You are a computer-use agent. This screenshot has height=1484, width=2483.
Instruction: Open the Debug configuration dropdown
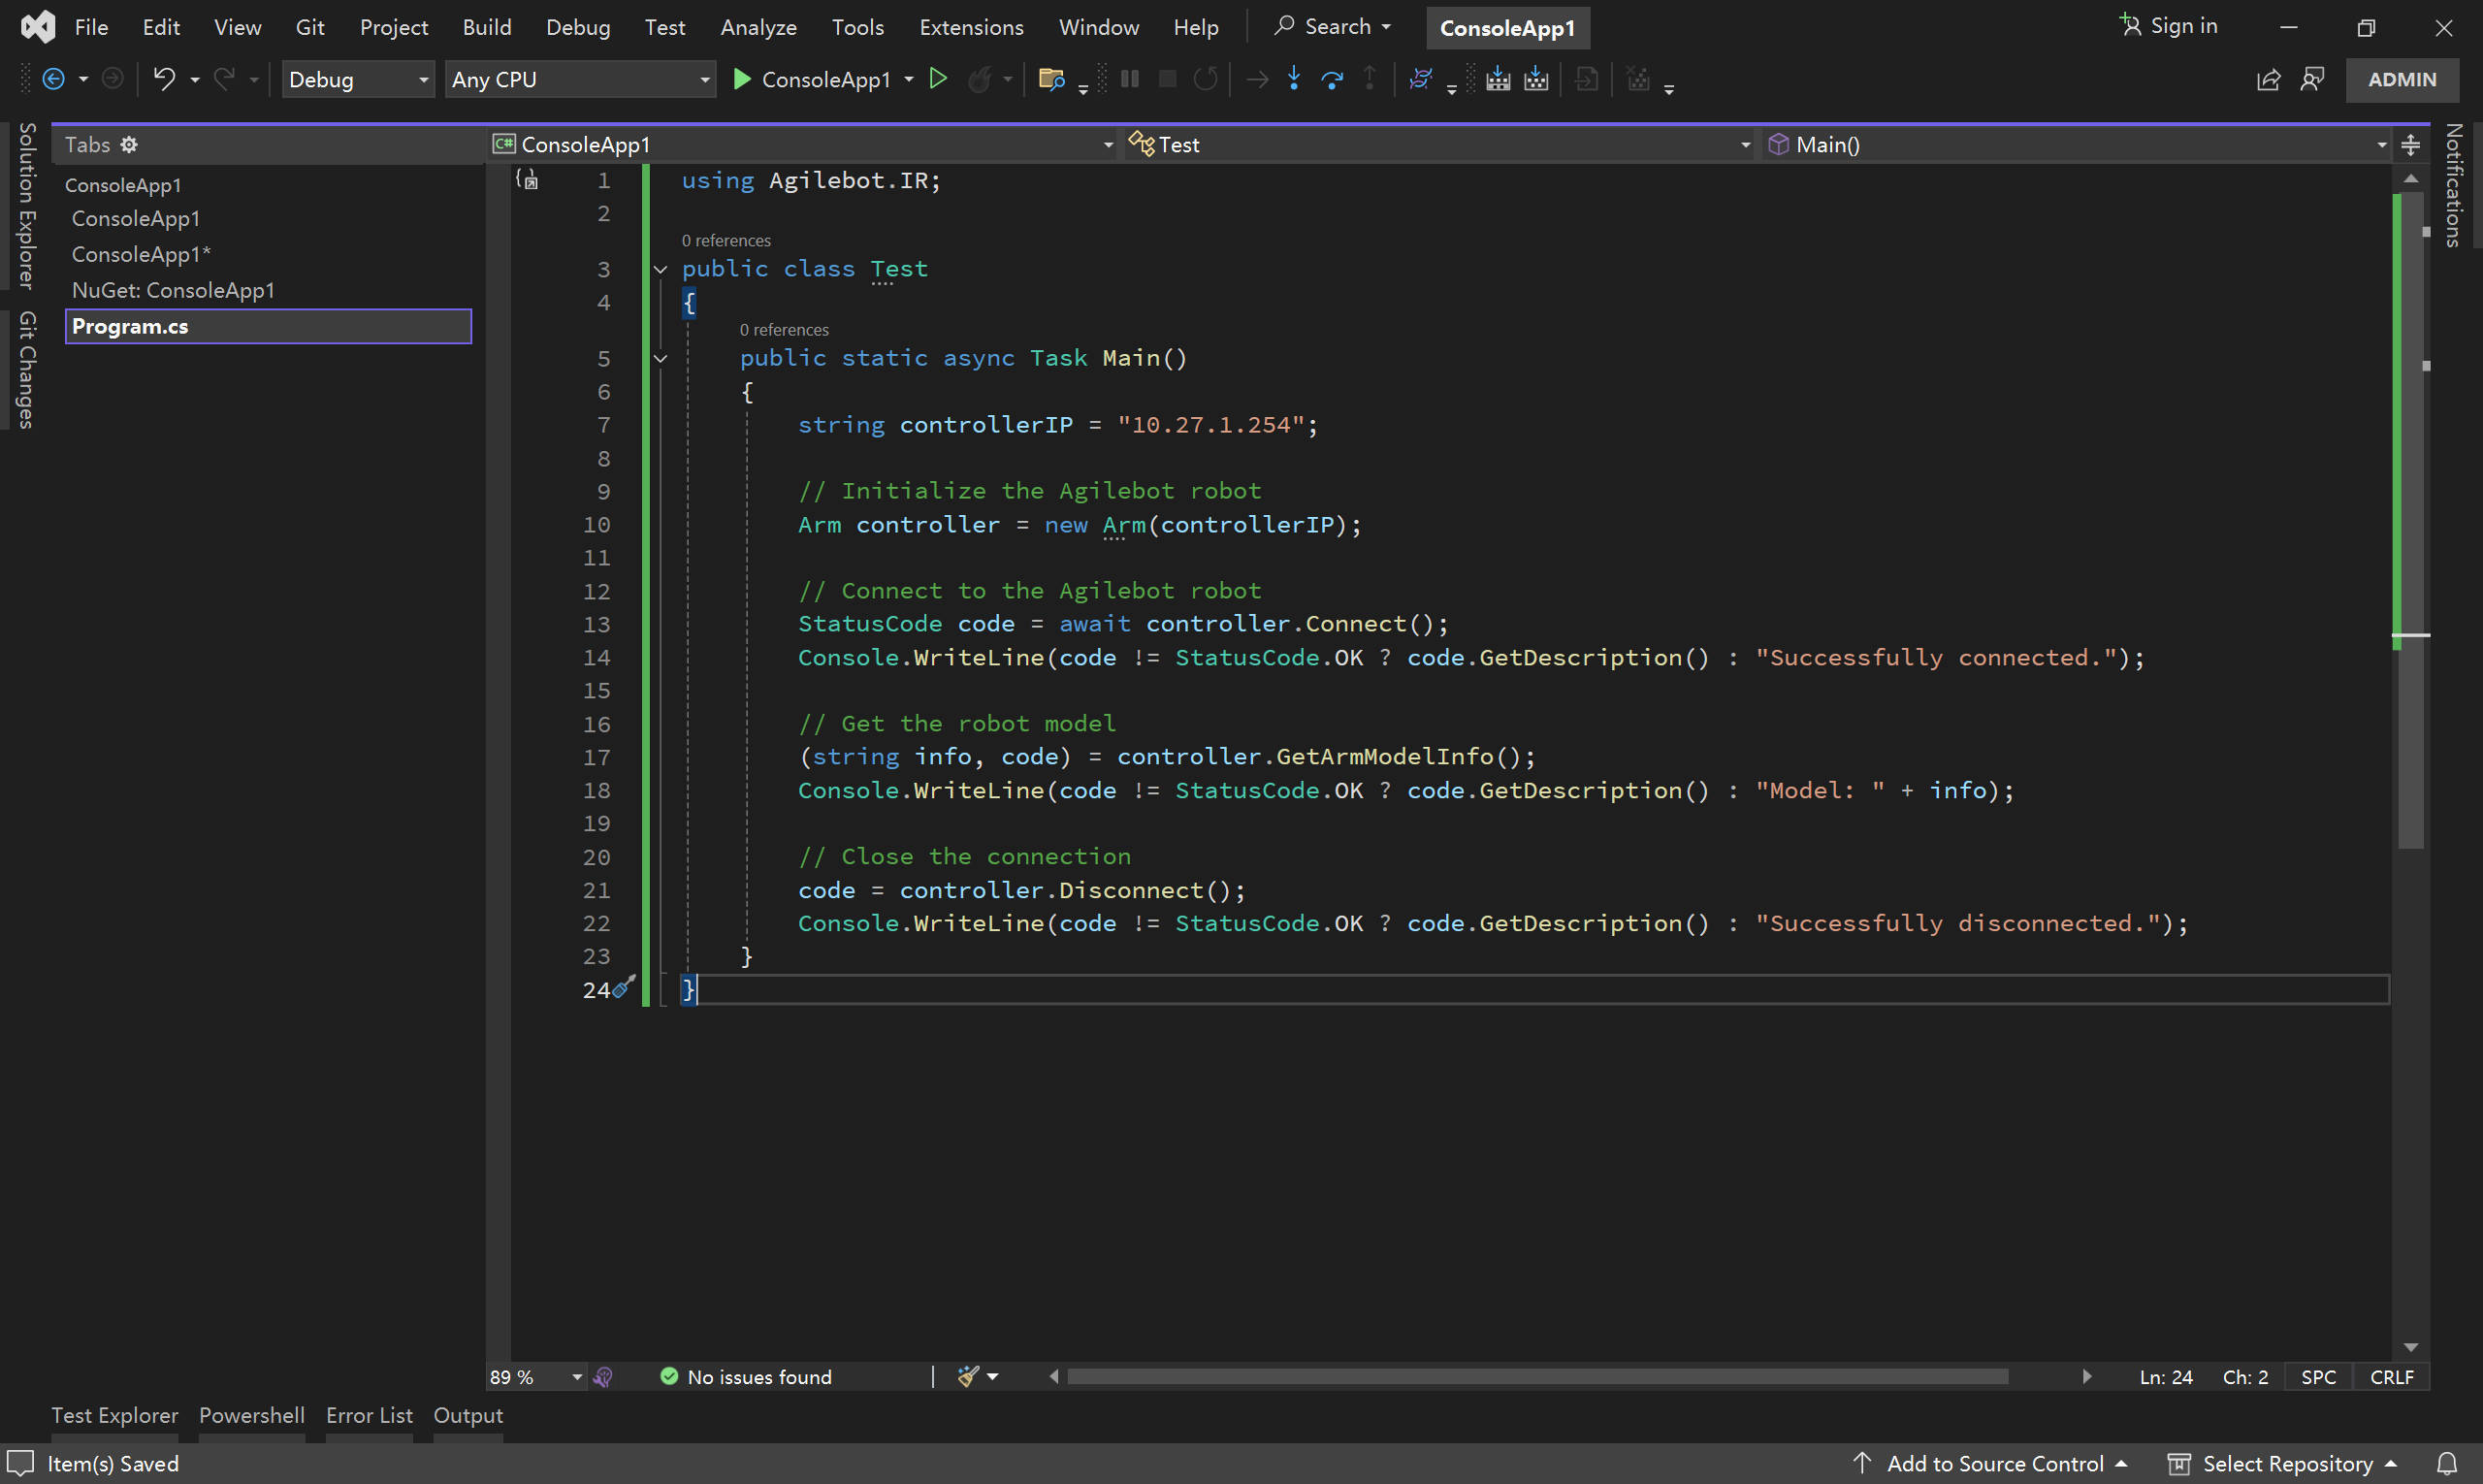pyautogui.click(x=358, y=79)
